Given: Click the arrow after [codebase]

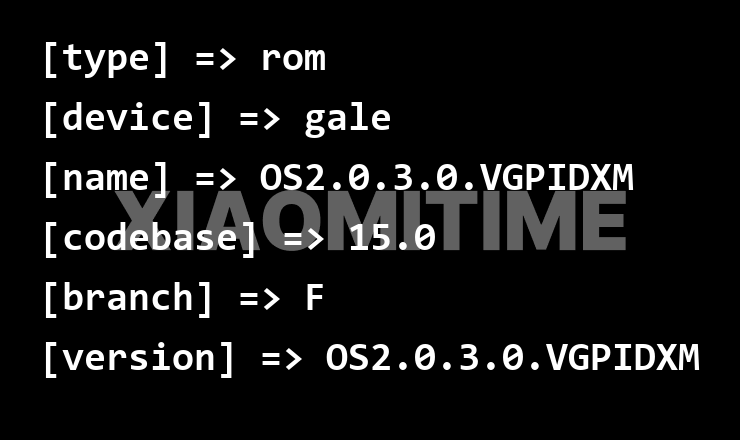Looking at the screenshot, I should pyautogui.click(x=303, y=239).
